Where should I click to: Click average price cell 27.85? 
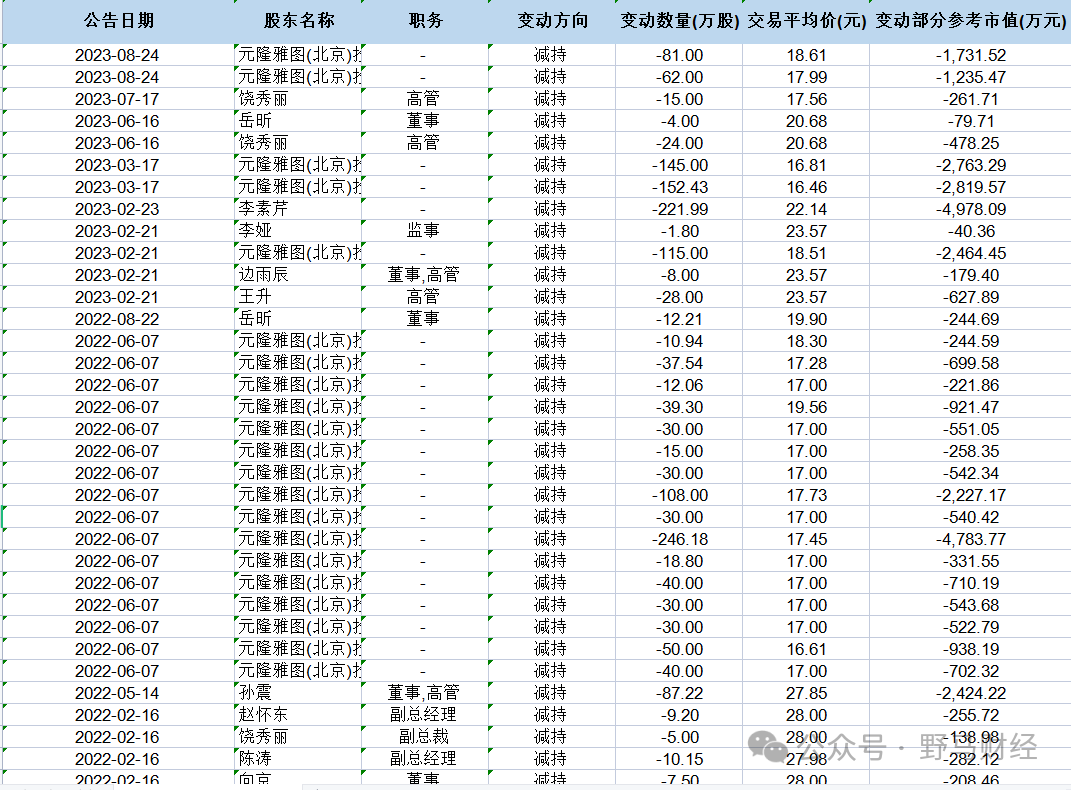(x=807, y=693)
